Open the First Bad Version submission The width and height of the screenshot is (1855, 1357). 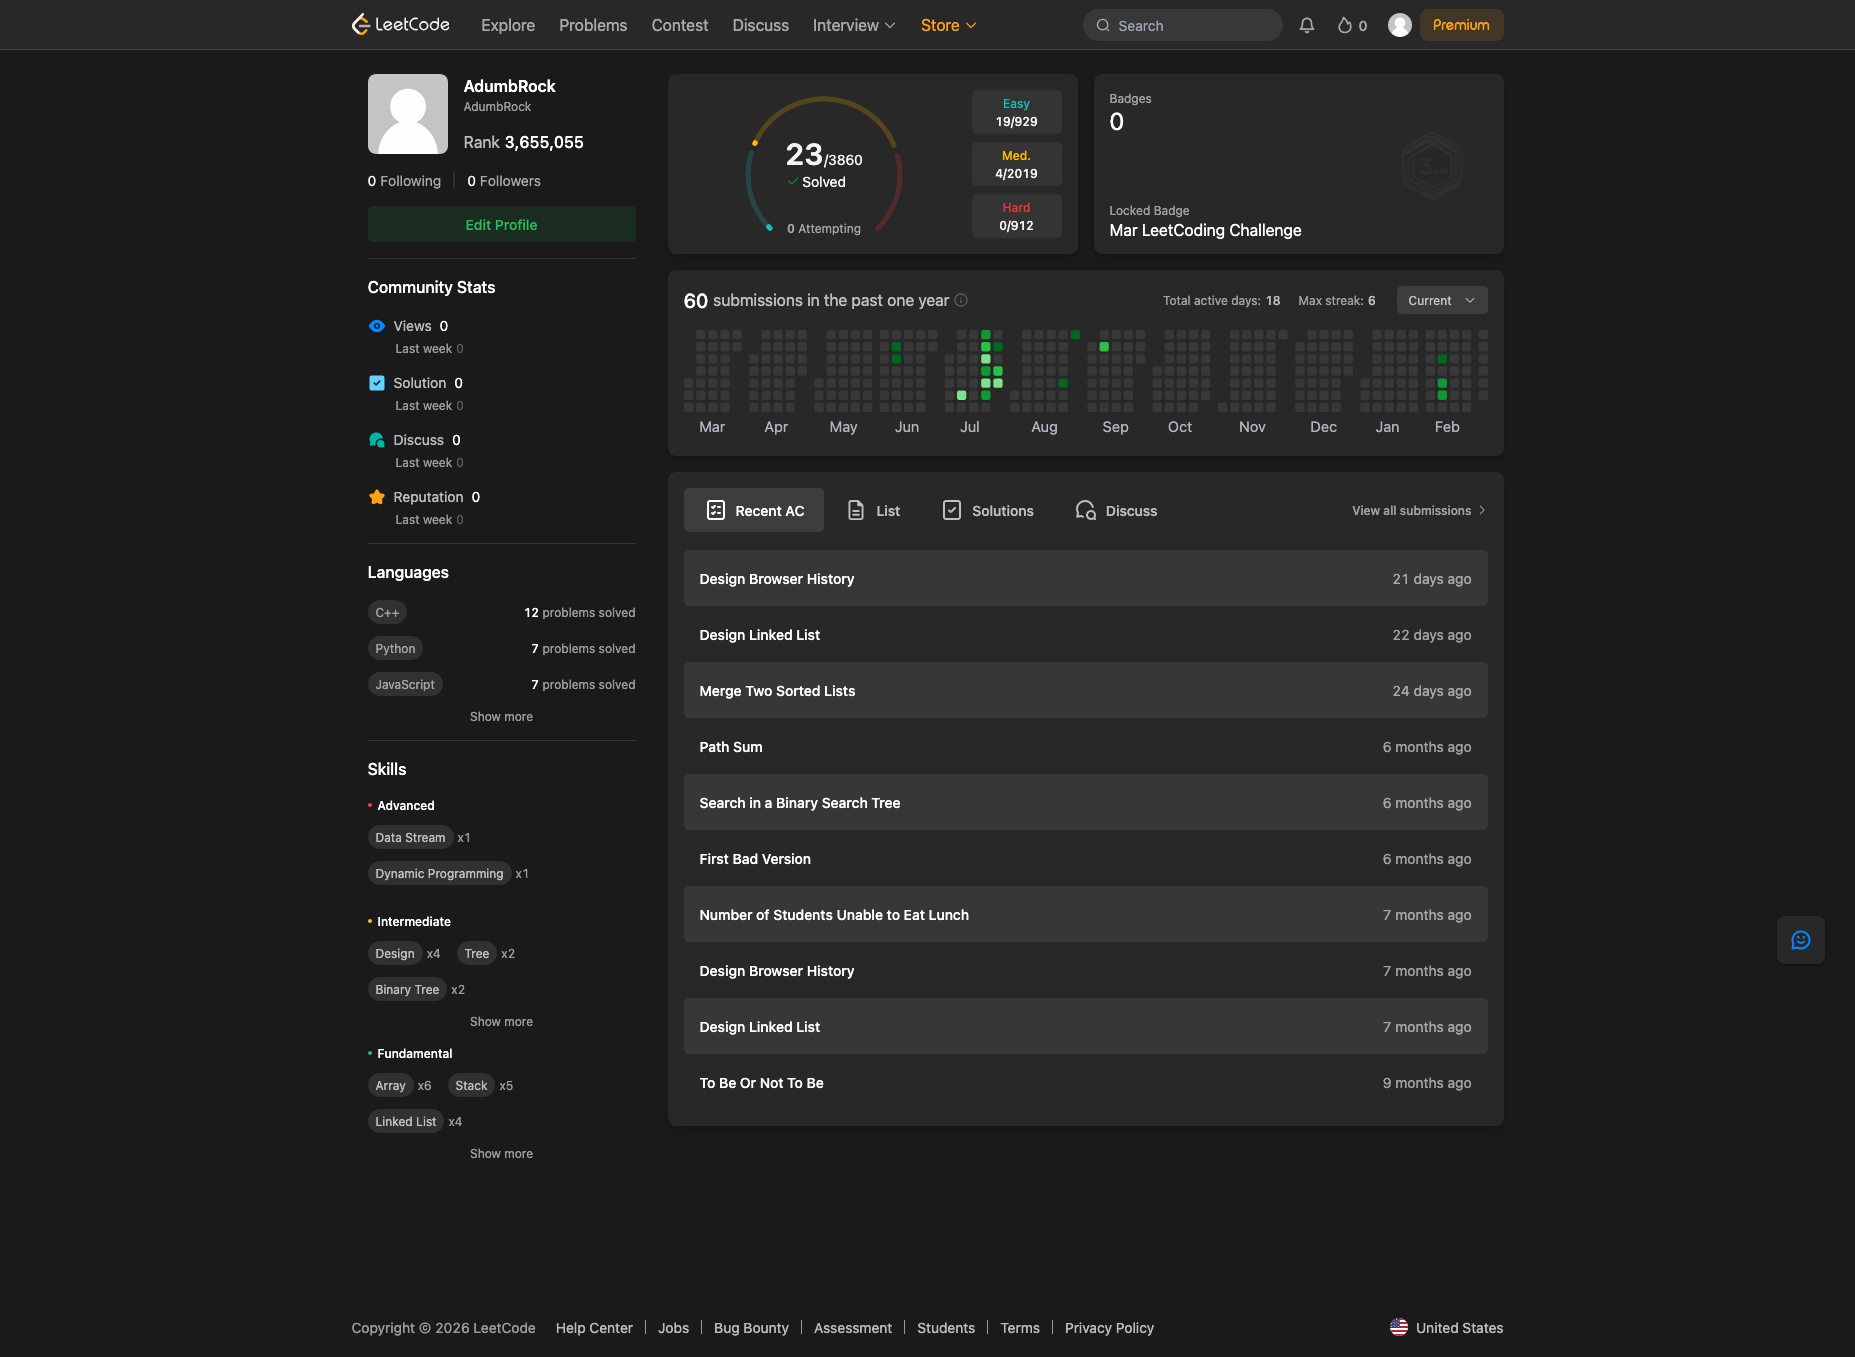click(1086, 858)
